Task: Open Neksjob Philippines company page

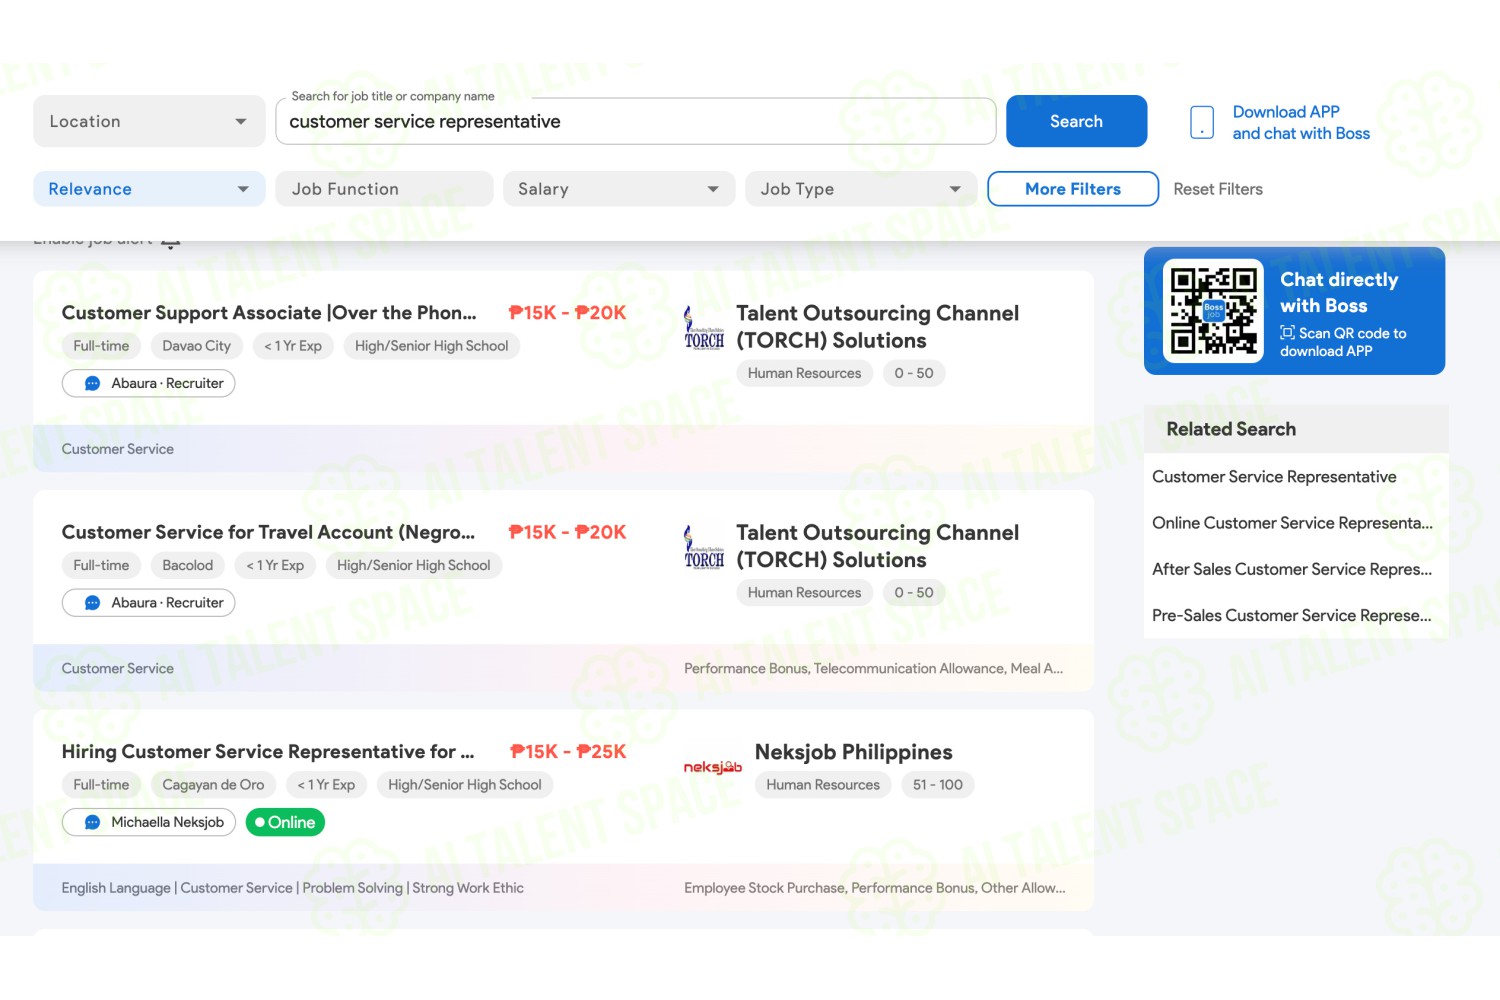Action: pyautogui.click(x=854, y=752)
